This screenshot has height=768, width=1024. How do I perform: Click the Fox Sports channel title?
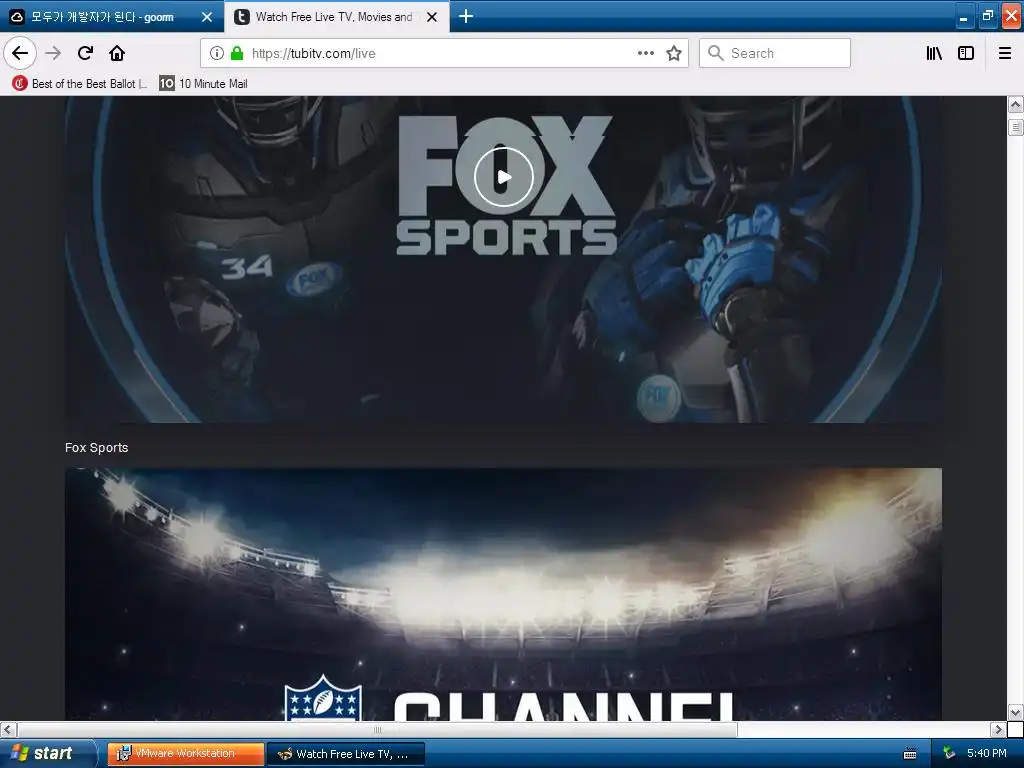click(x=97, y=447)
